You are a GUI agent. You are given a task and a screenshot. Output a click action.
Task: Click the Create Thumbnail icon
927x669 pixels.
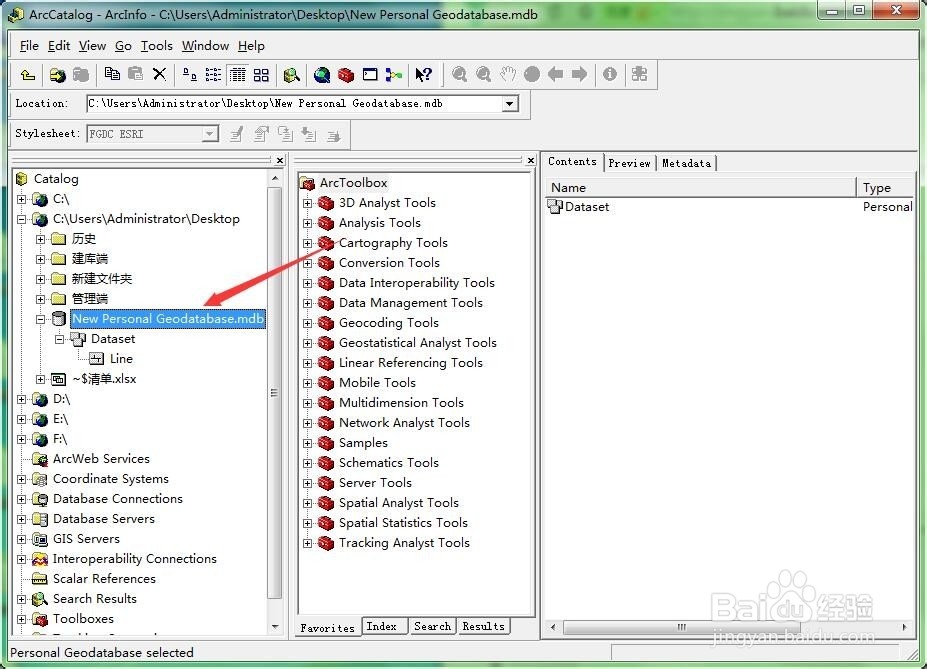coord(640,74)
